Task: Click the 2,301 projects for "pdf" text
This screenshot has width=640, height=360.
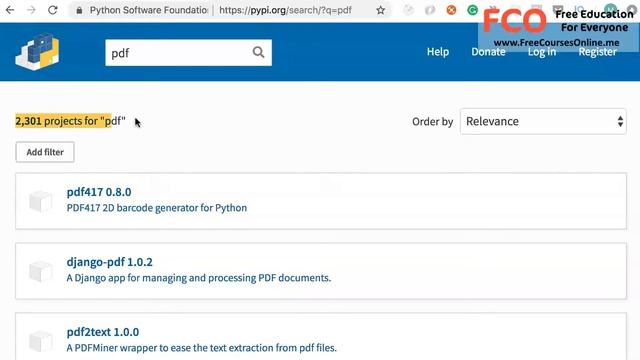Action: tap(70, 121)
